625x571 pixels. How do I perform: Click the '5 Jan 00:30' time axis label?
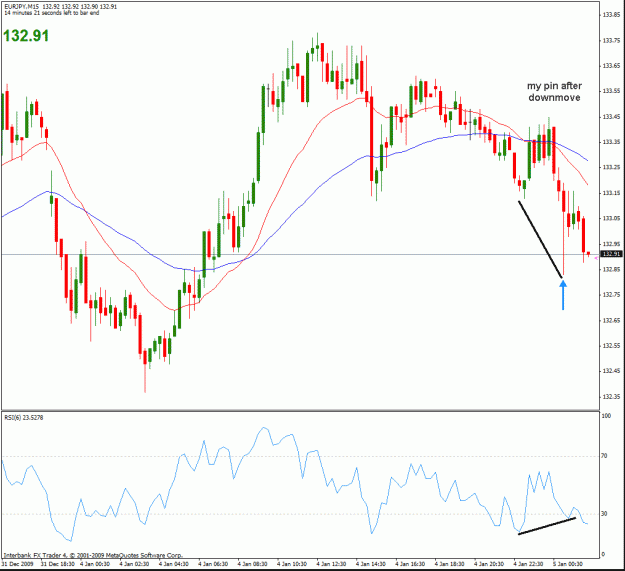[x=568, y=564]
